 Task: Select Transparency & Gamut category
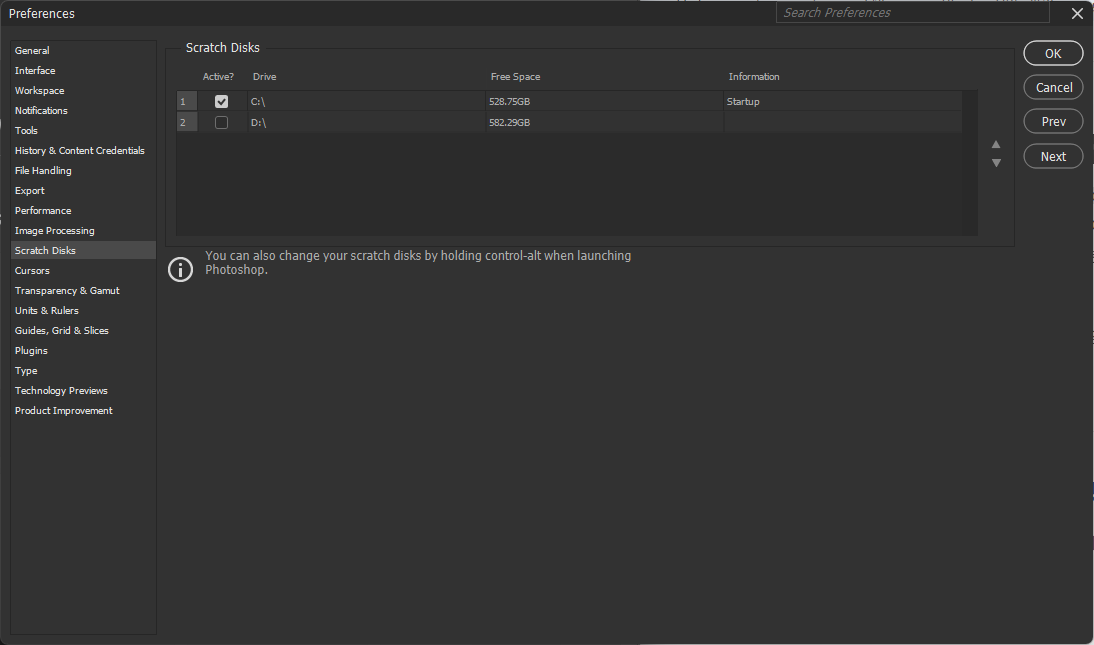point(67,290)
